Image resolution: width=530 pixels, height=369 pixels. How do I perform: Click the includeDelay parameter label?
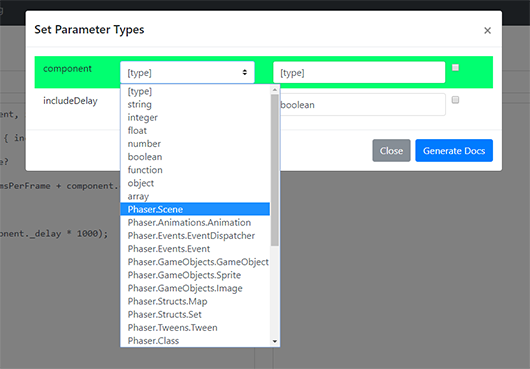point(70,101)
